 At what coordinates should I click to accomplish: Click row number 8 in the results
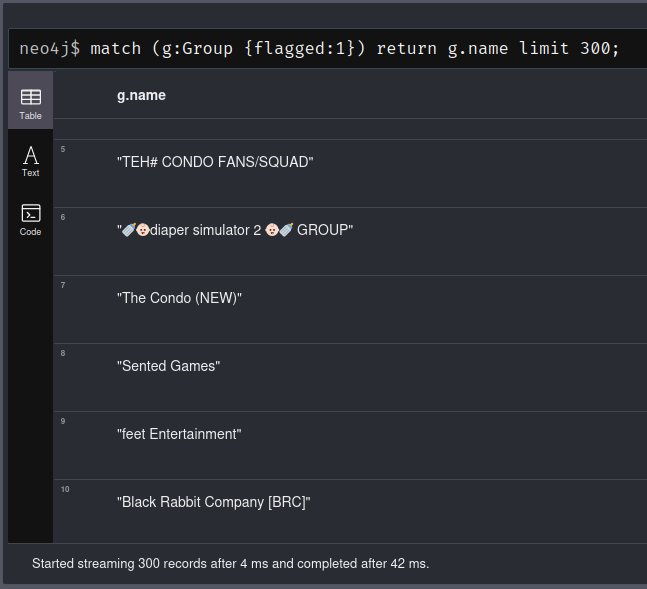(x=63, y=353)
